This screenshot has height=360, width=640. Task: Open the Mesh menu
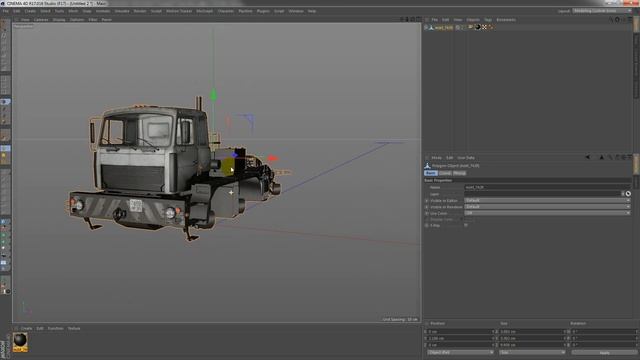(x=73, y=11)
